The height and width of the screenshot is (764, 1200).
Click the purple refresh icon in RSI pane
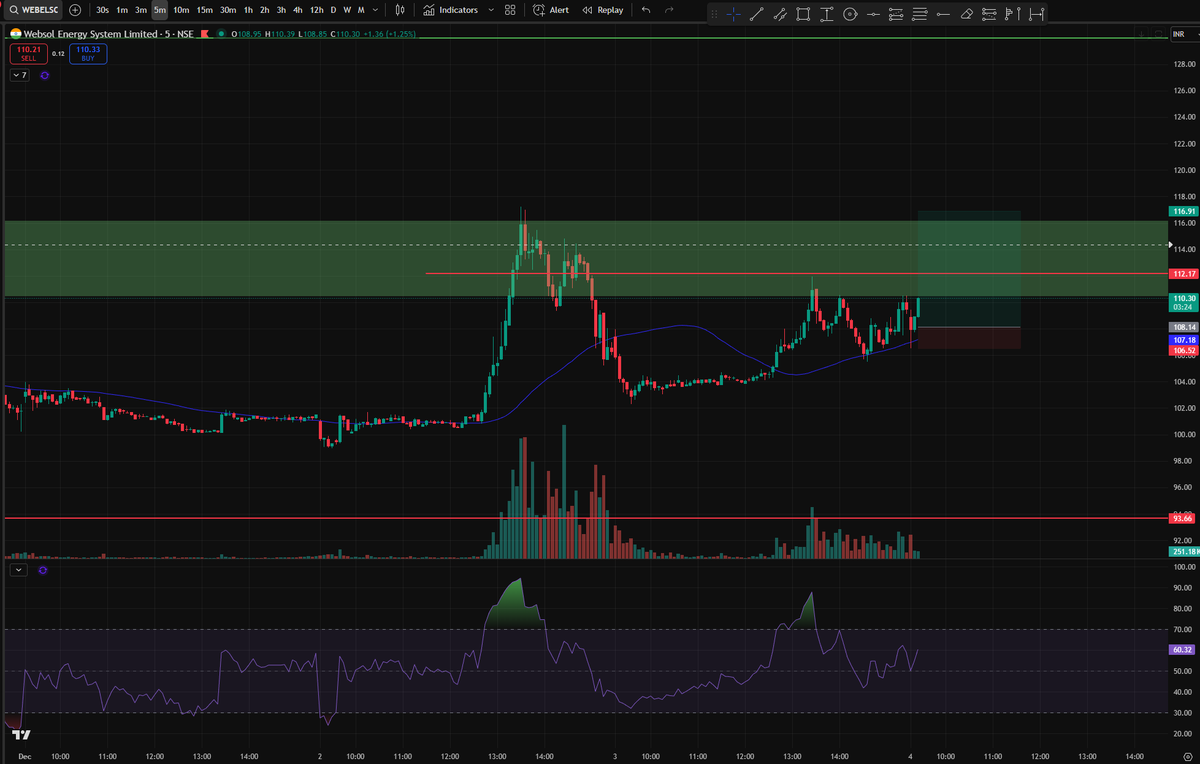coord(42,570)
